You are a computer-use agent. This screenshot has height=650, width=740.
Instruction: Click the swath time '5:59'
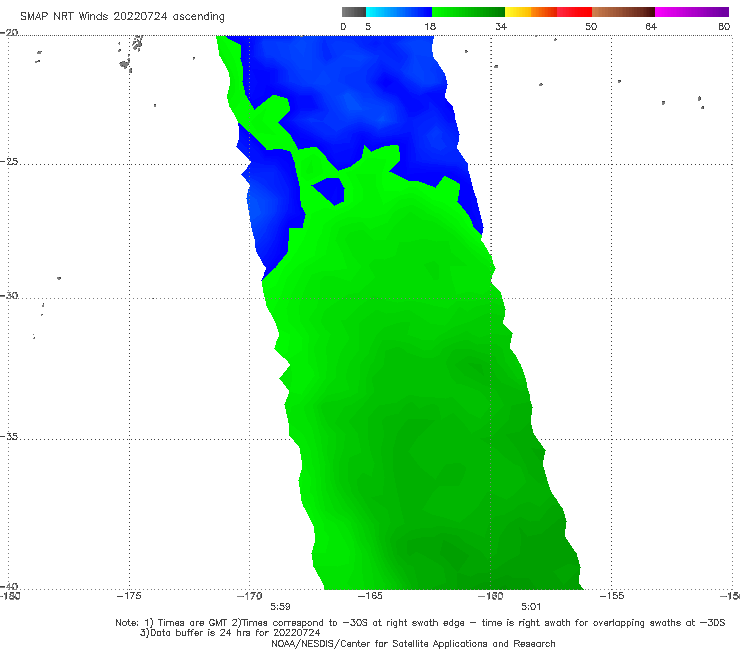(280, 607)
